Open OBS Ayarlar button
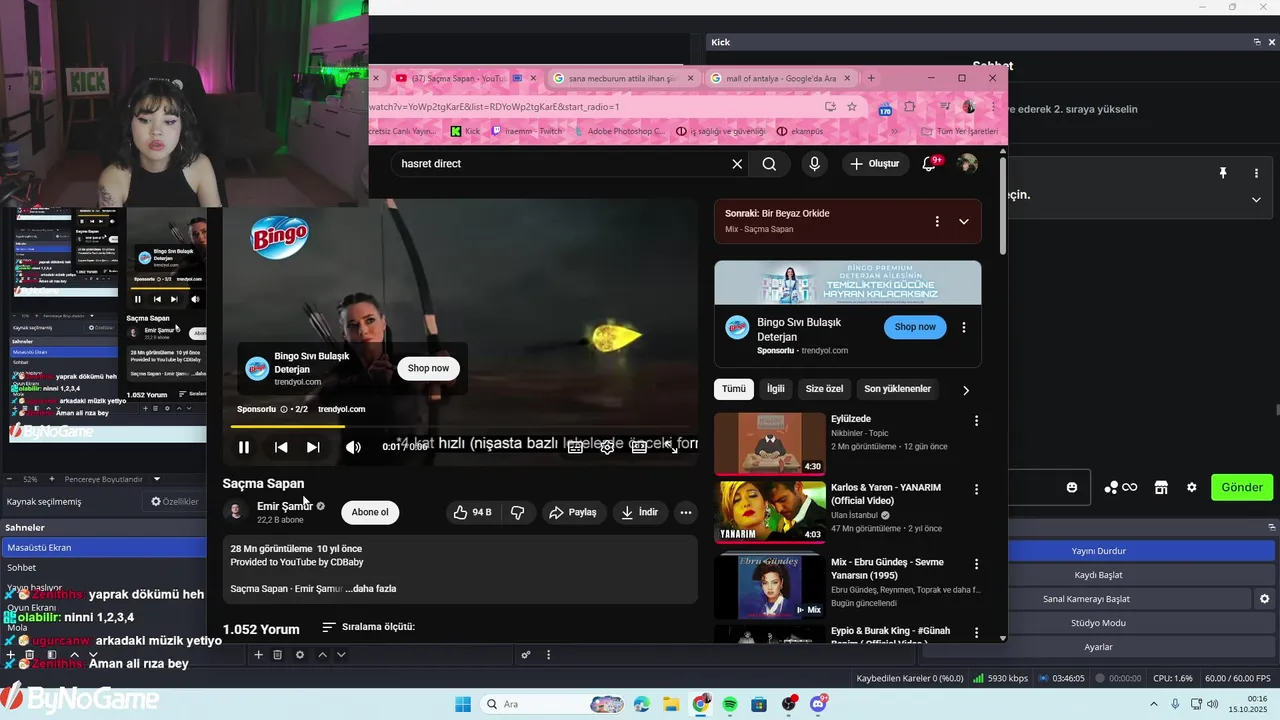The width and height of the screenshot is (1280, 720). point(1098,647)
